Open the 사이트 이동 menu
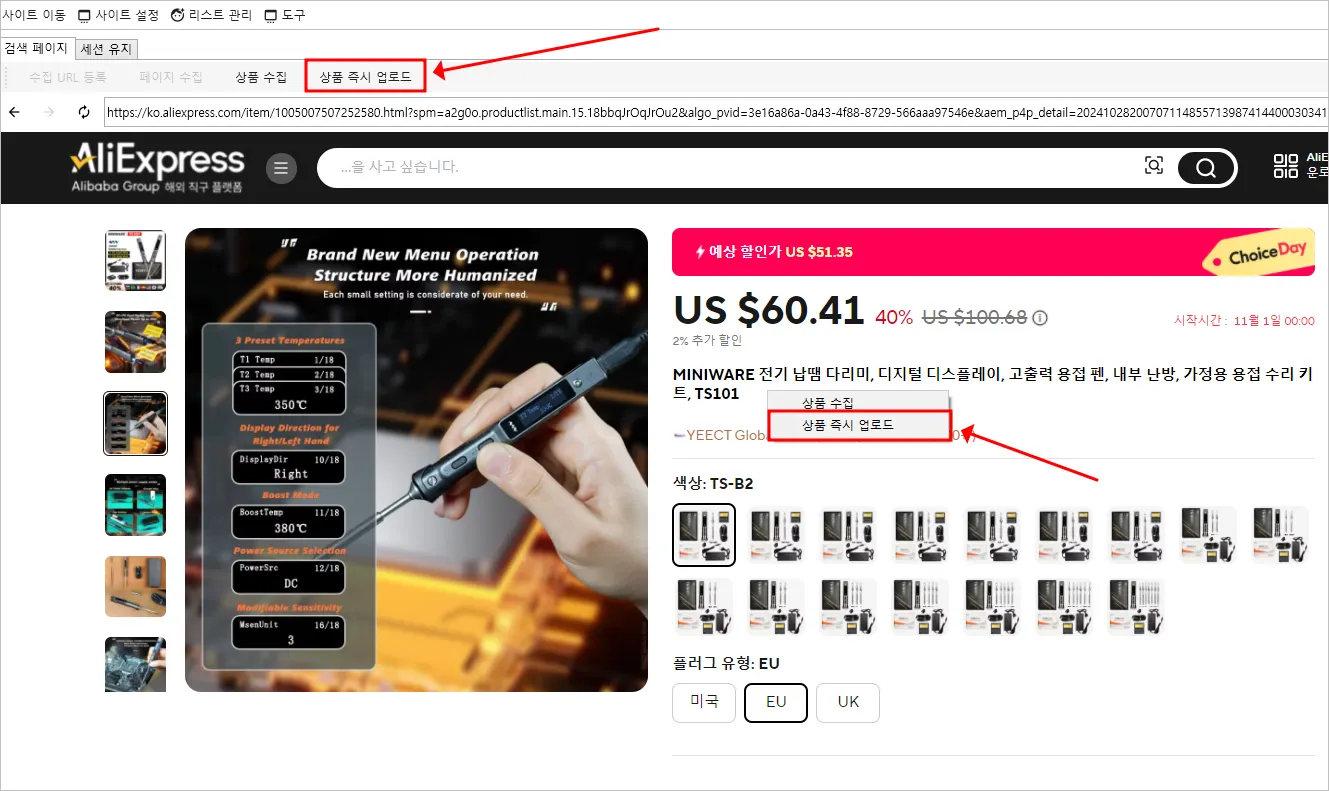Viewport: 1329px width, 791px height. coord(34,15)
